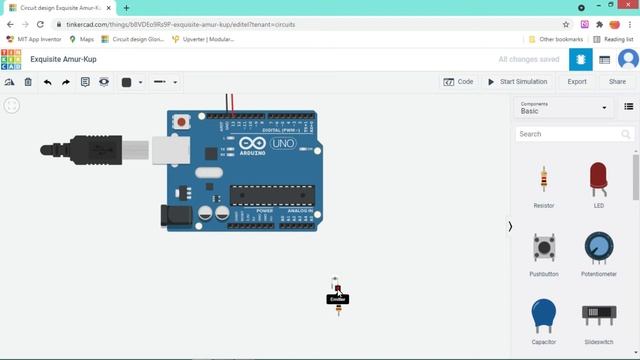The height and width of the screenshot is (360, 640).
Task: Open the Components Basic dropdown
Action: coord(563,108)
